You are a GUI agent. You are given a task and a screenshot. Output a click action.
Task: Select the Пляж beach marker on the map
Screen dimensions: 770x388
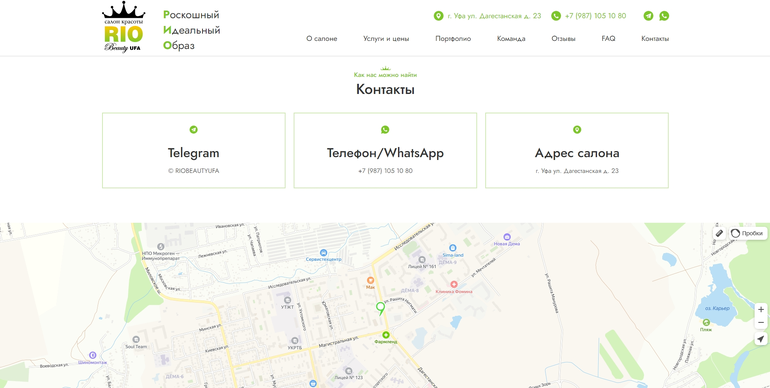coord(706,323)
